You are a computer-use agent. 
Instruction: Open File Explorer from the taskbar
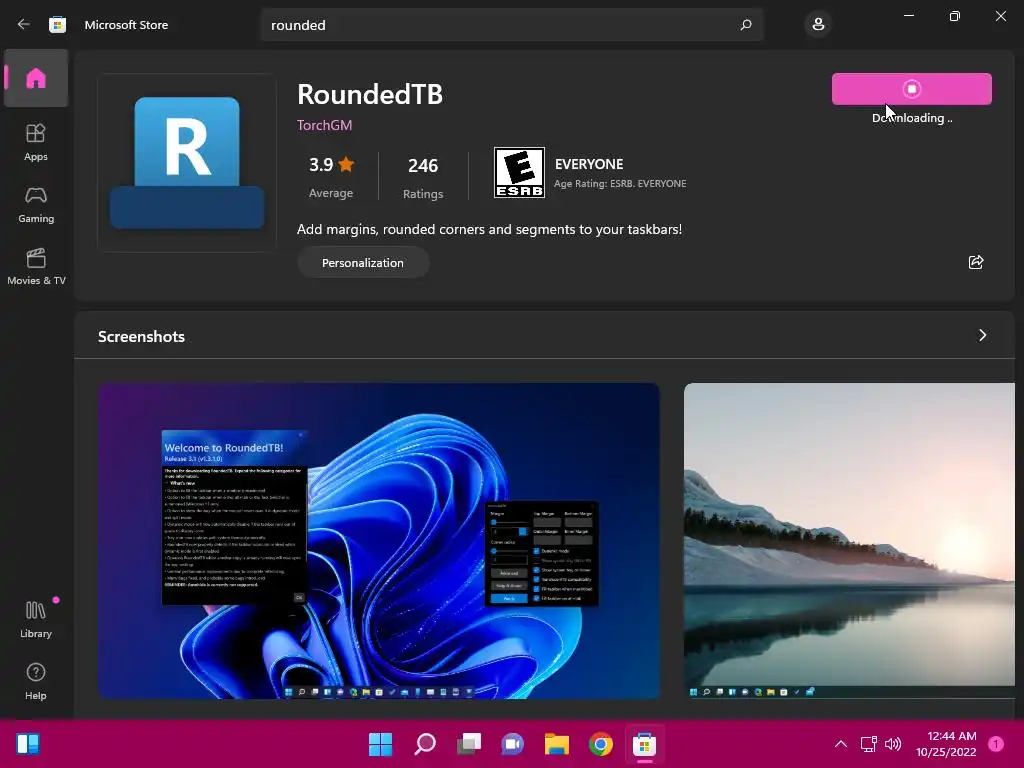[557, 743]
